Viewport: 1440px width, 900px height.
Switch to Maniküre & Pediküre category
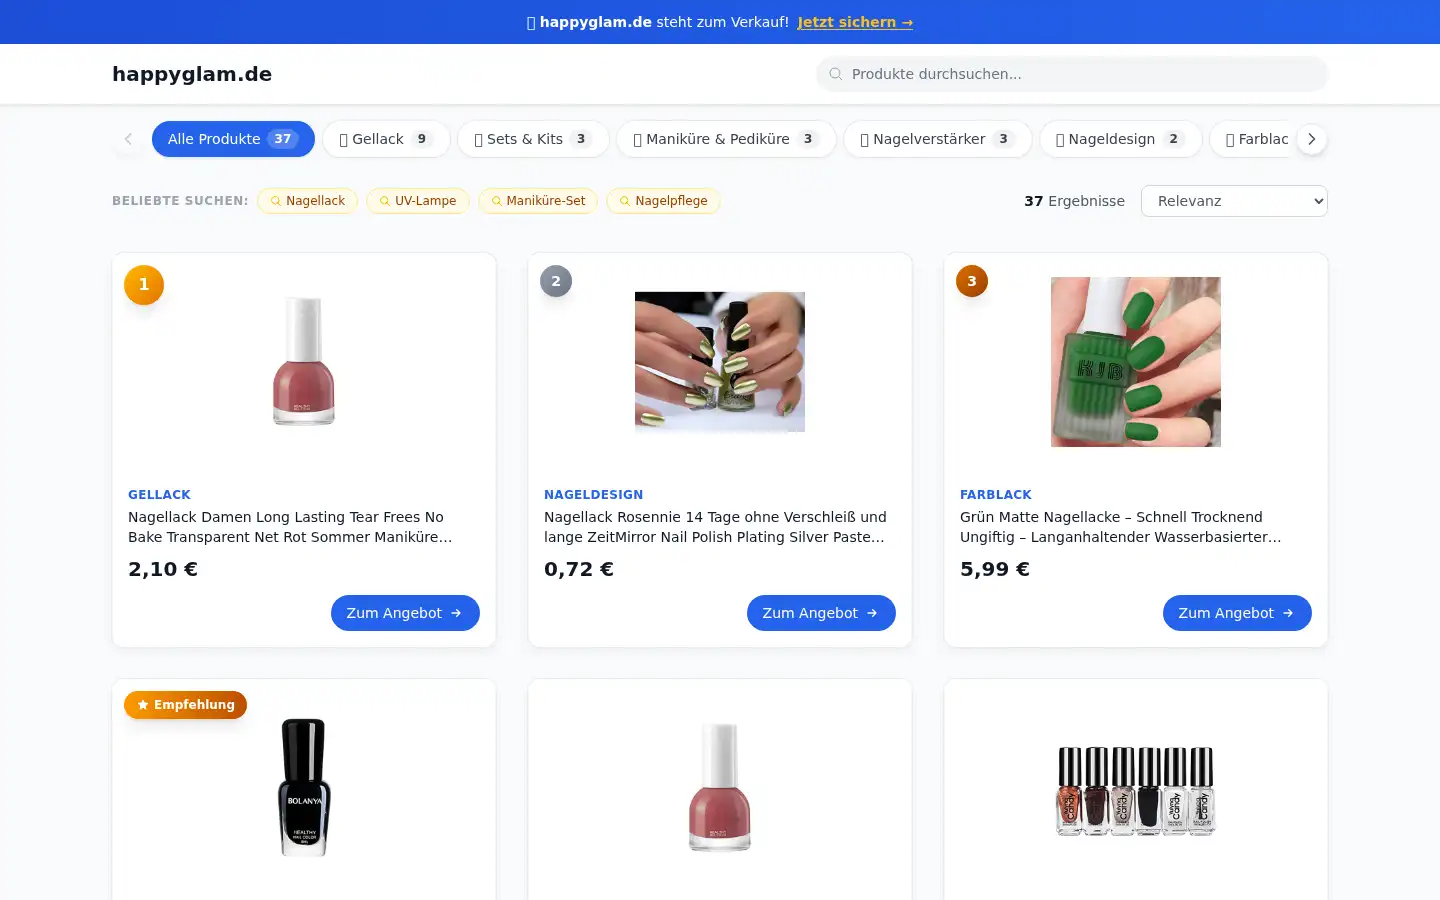[726, 139]
